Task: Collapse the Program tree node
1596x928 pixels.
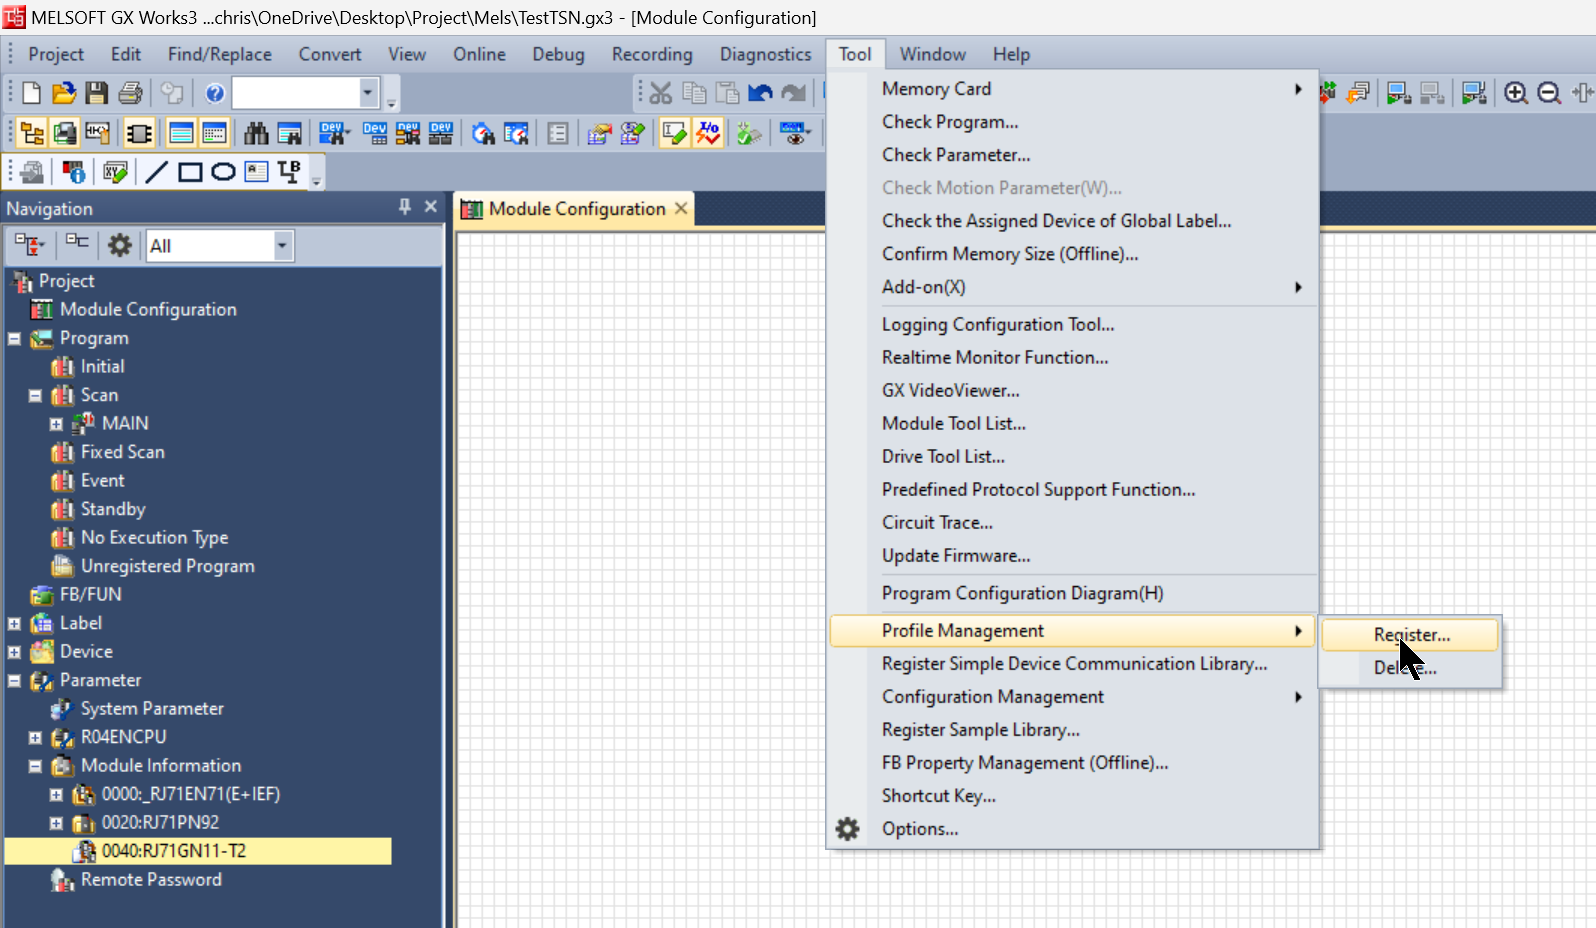Action: pyautogui.click(x=14, y=339)
